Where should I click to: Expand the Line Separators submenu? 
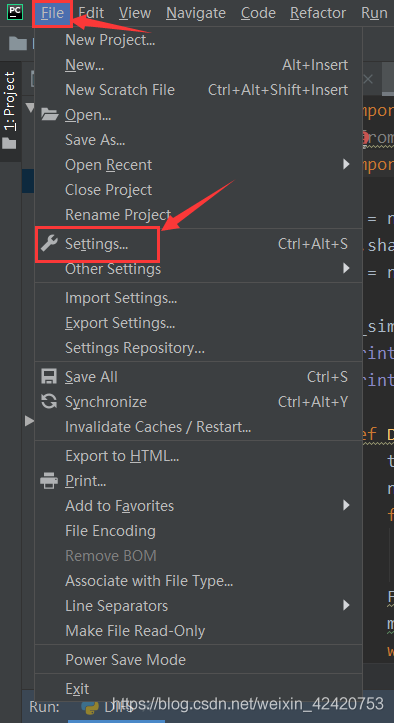click(198, 605)
